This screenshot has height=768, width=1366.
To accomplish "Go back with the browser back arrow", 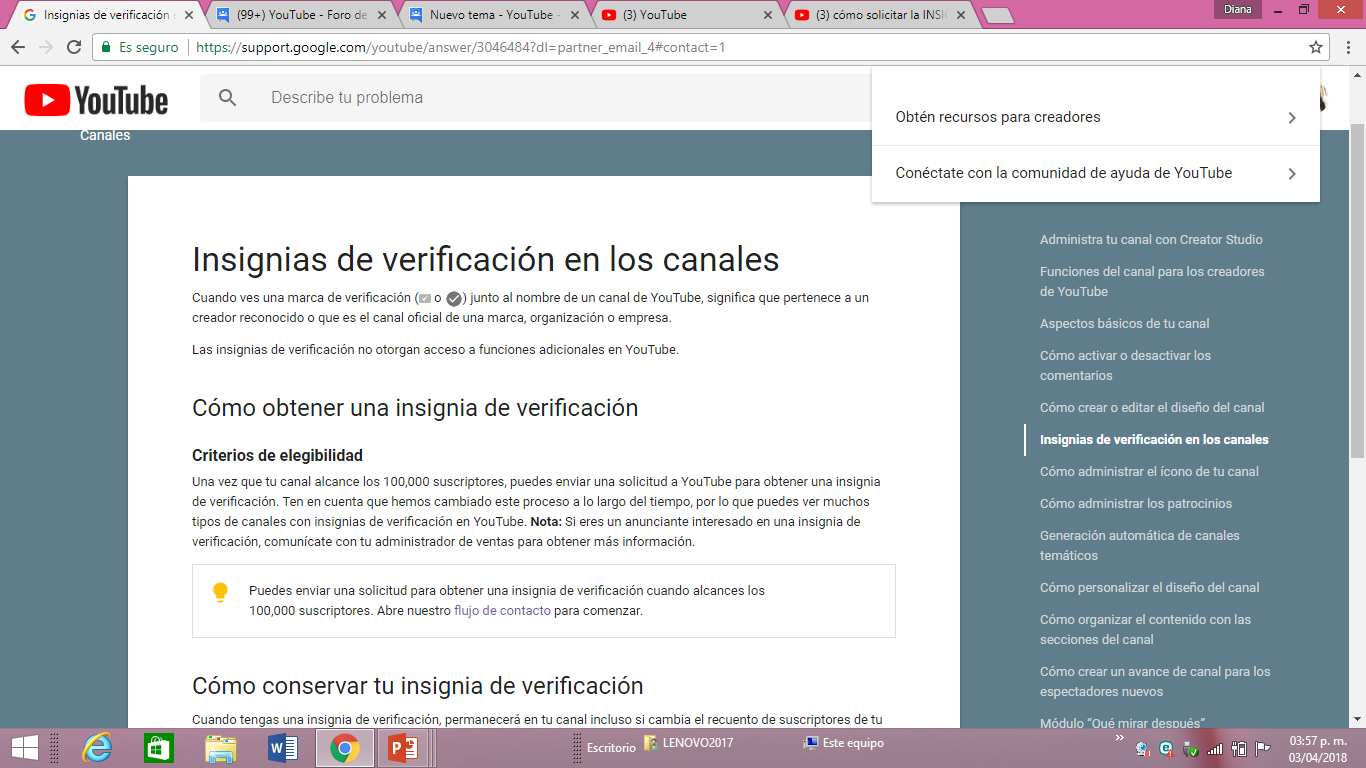I will click(x=18, y=47).
